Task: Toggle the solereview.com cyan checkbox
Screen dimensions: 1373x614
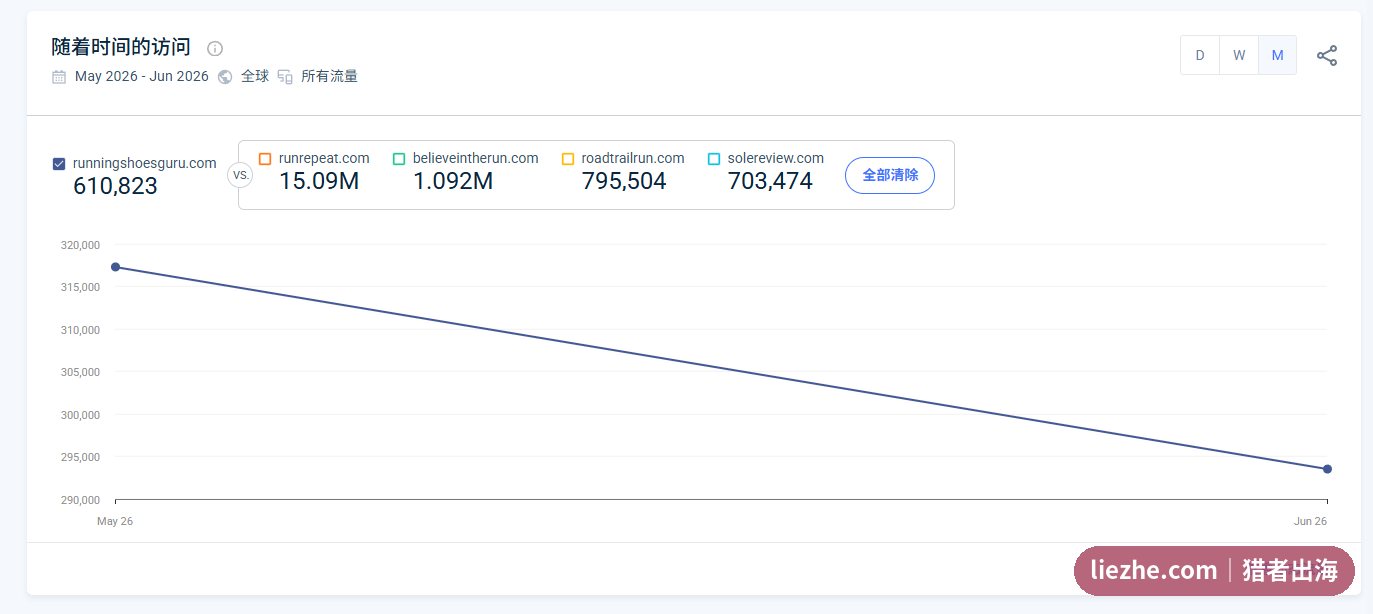Action: (714, 159)
